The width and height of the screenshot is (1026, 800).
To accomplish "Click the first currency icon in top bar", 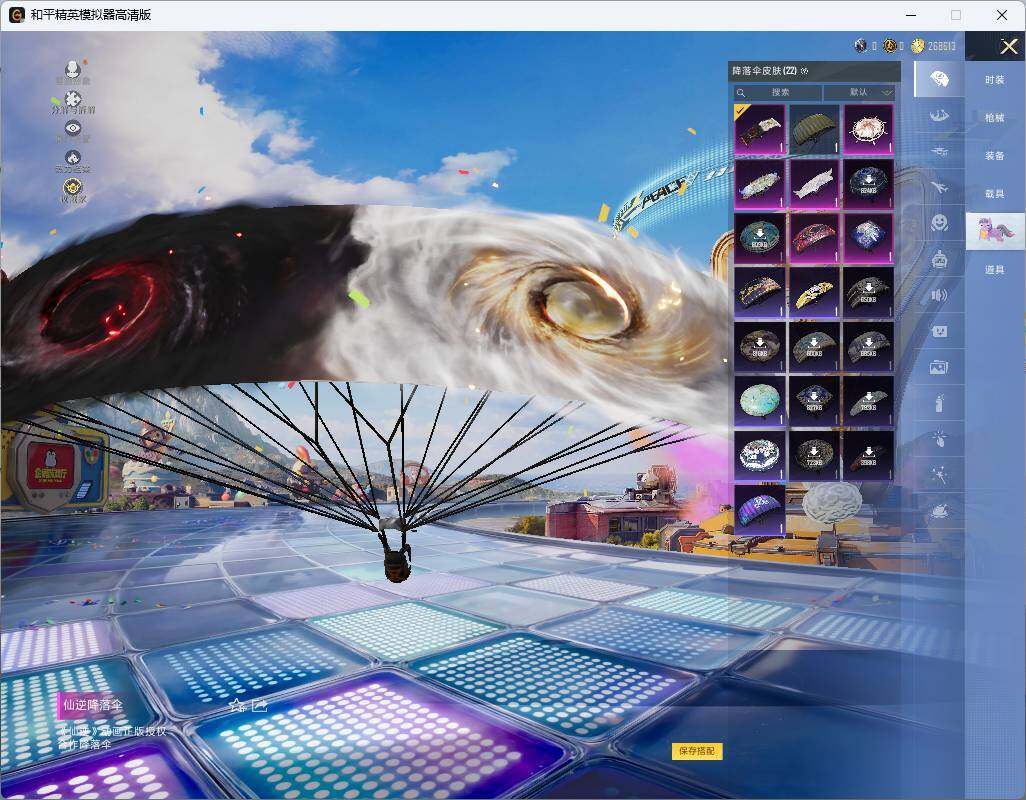I will 861,45.
